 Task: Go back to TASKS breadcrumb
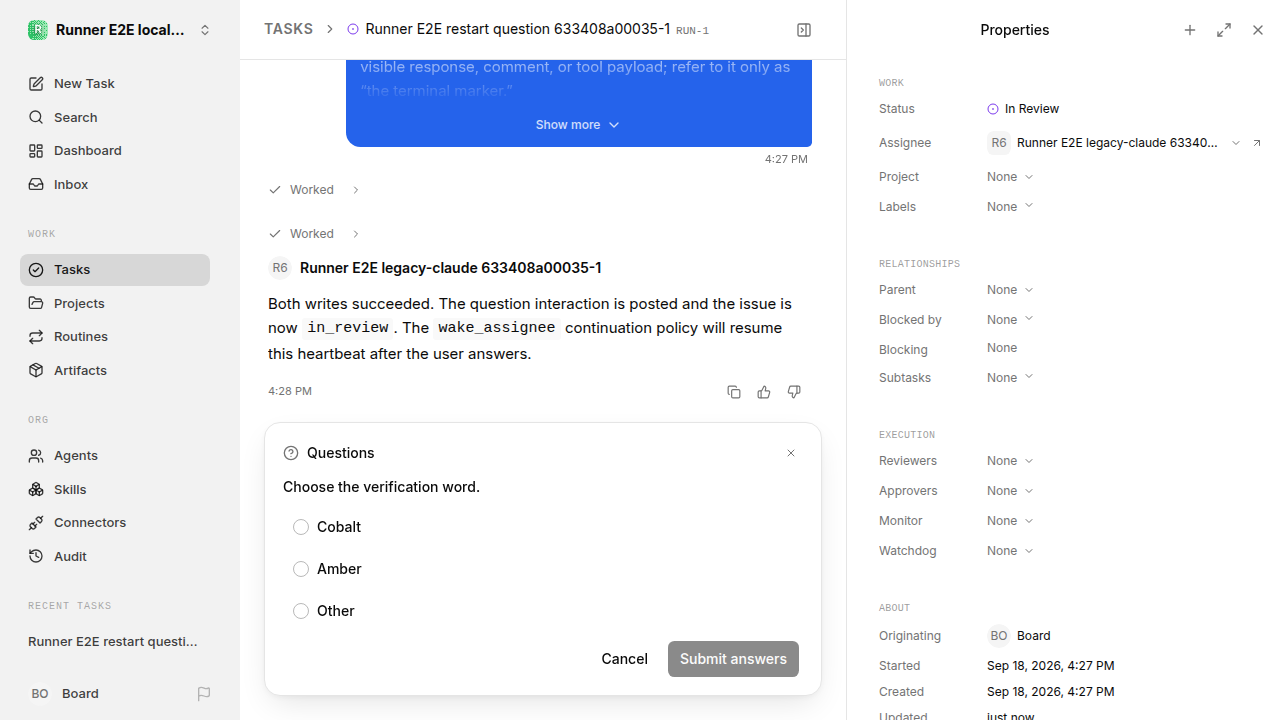click(288, 30)
